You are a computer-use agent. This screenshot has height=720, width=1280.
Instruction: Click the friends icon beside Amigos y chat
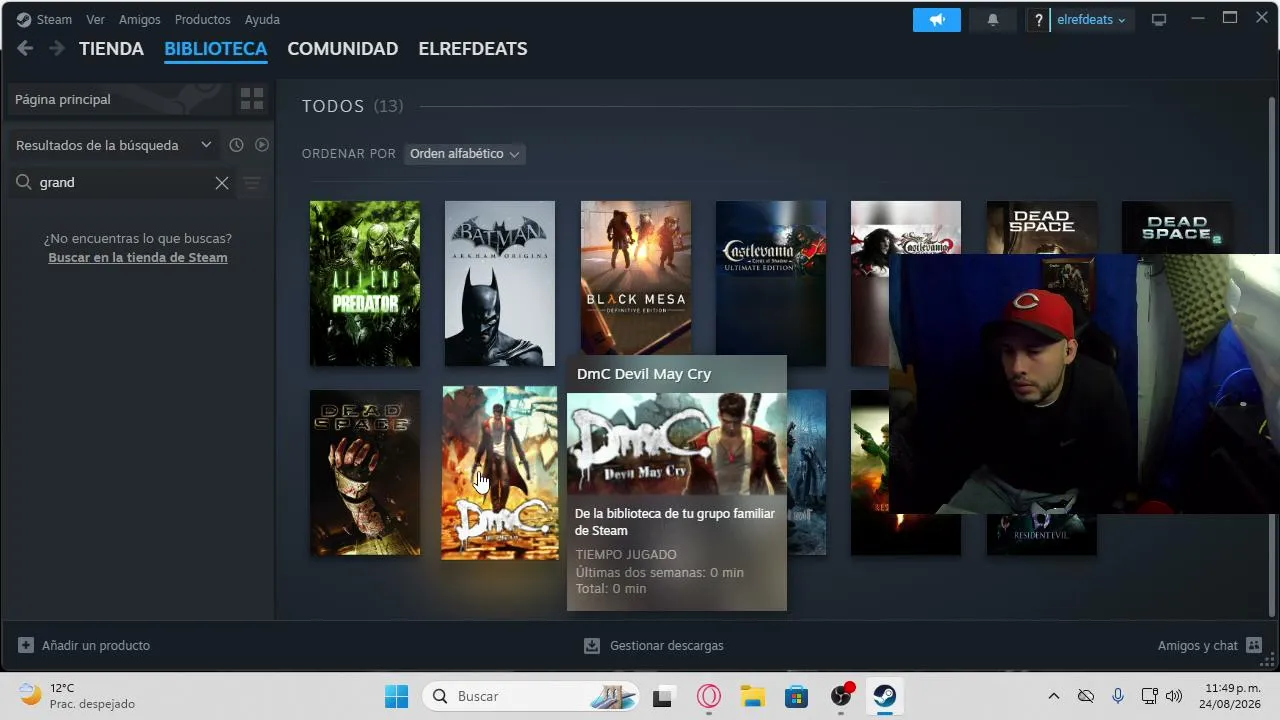1254,646
